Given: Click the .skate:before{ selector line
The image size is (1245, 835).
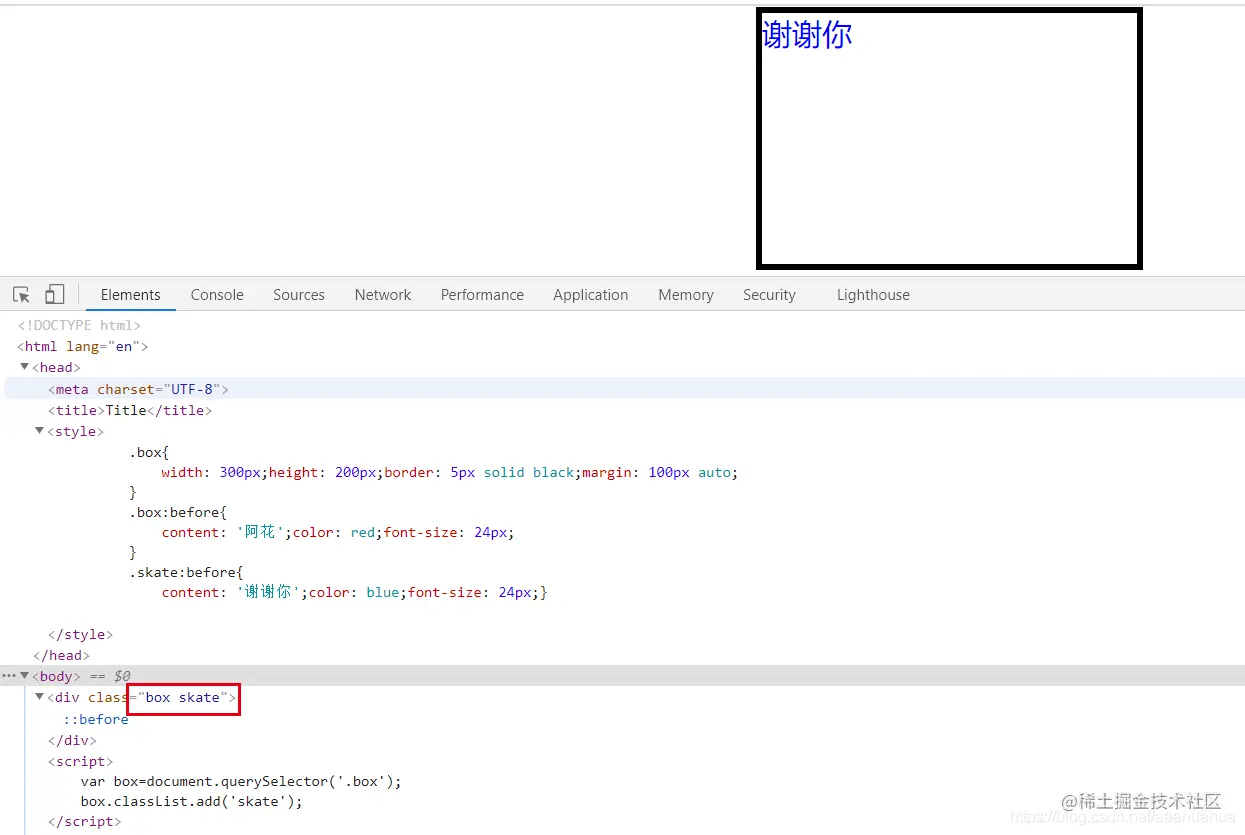Looking at the screenshot, I should tap(186, 572).
